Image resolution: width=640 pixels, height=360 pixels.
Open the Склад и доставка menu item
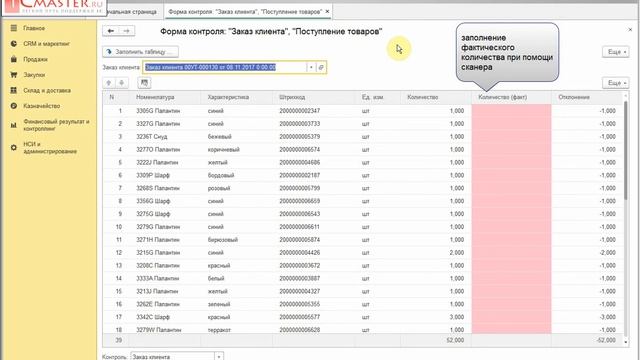tap(47, 90)
